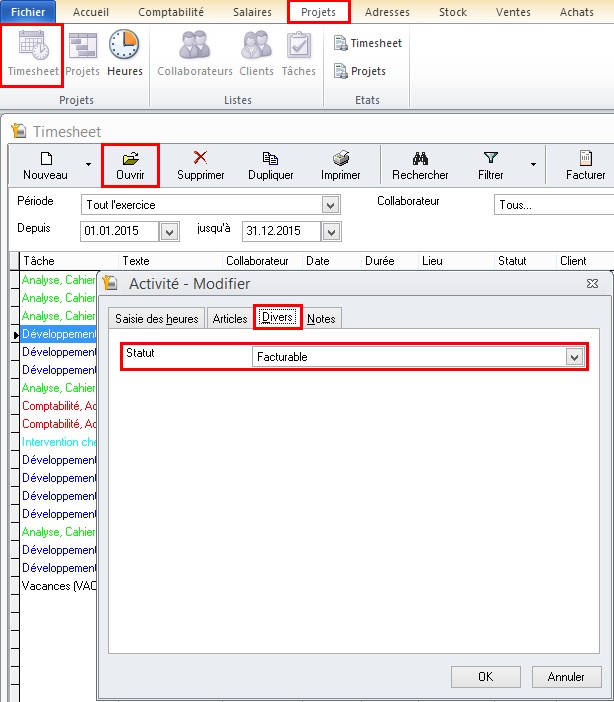Sort by the Date column header
Viewport: 614px width, 702px height.
tap(332, 261)
